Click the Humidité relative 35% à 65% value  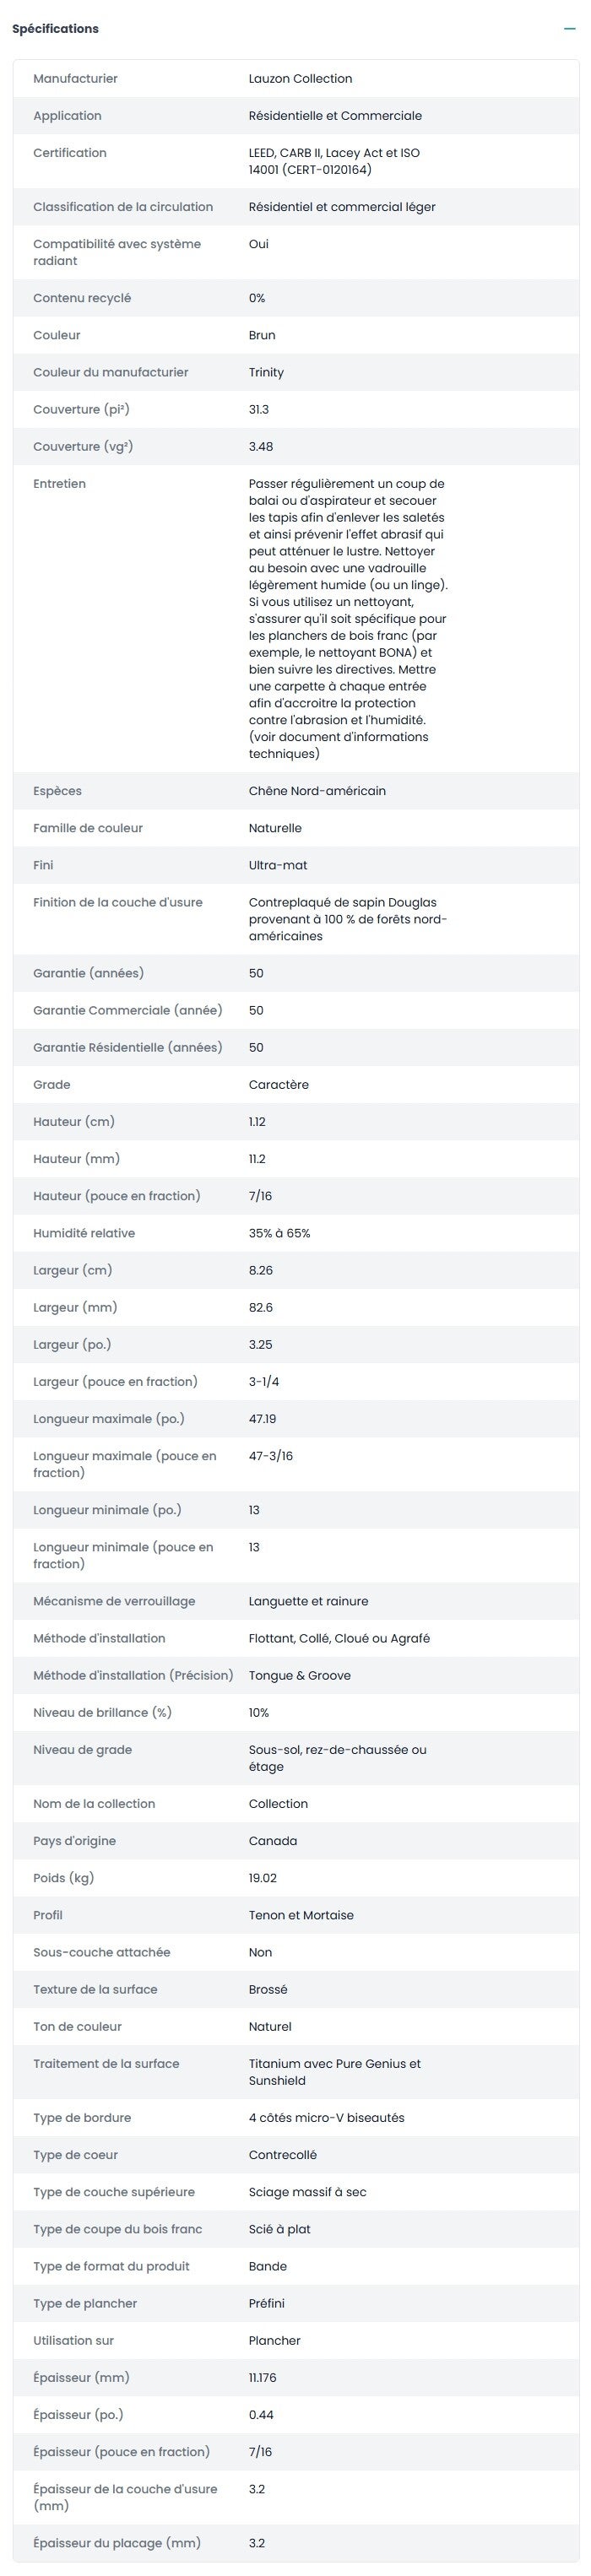click(279, 1233)
